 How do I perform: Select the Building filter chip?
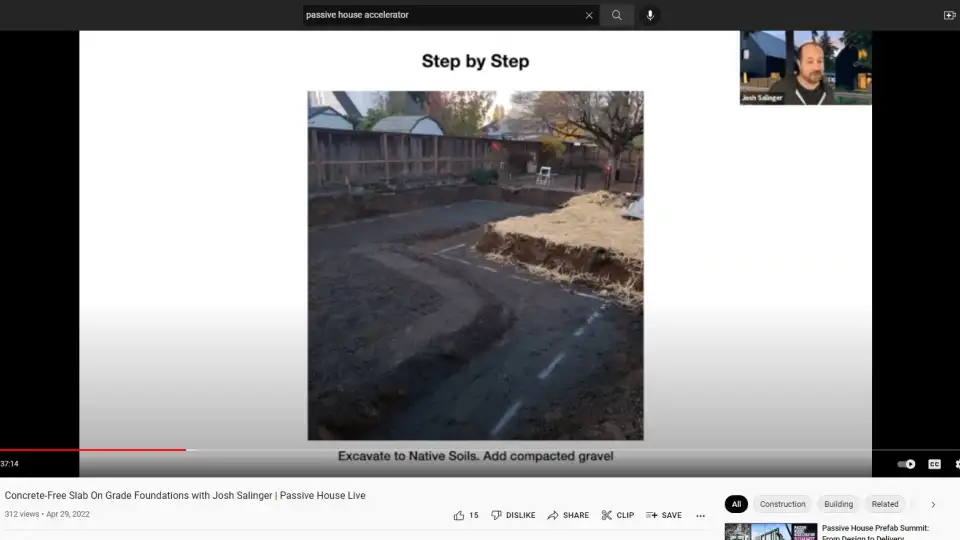[x=838, y=504]
